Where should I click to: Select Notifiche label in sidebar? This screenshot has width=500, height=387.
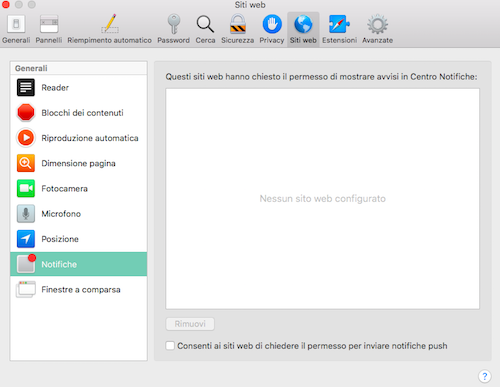click(59, 264)
